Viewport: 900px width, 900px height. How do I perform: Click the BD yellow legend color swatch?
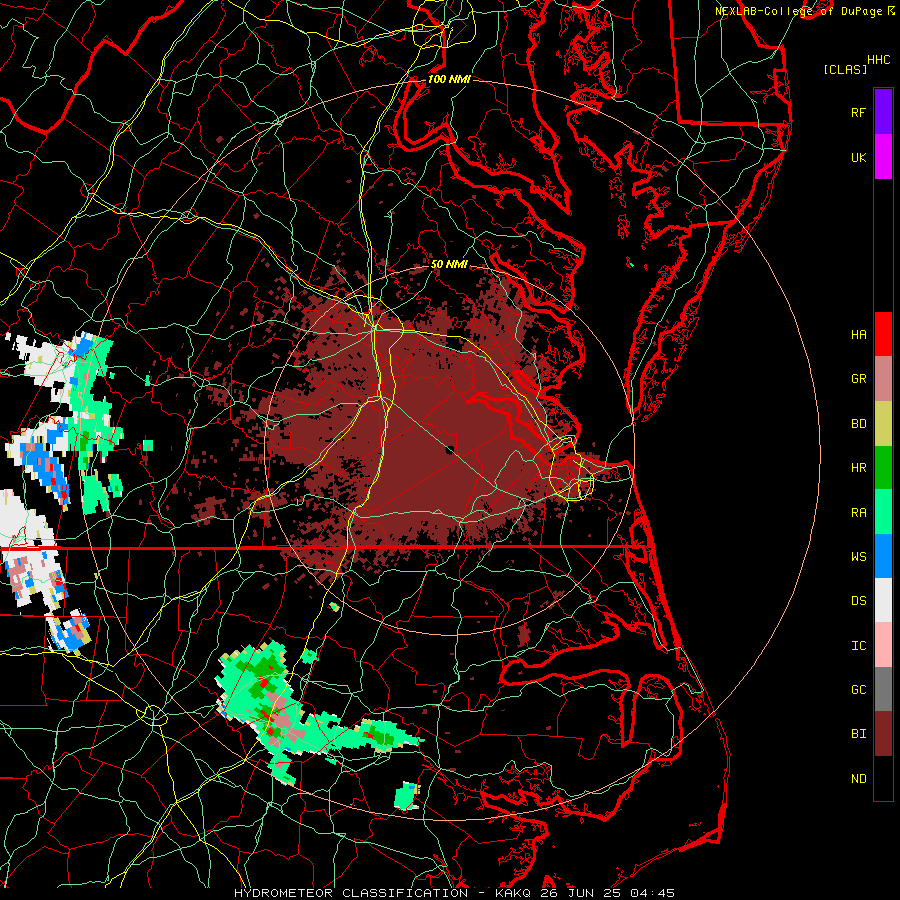pyautogui.click(x=883, y=424)
